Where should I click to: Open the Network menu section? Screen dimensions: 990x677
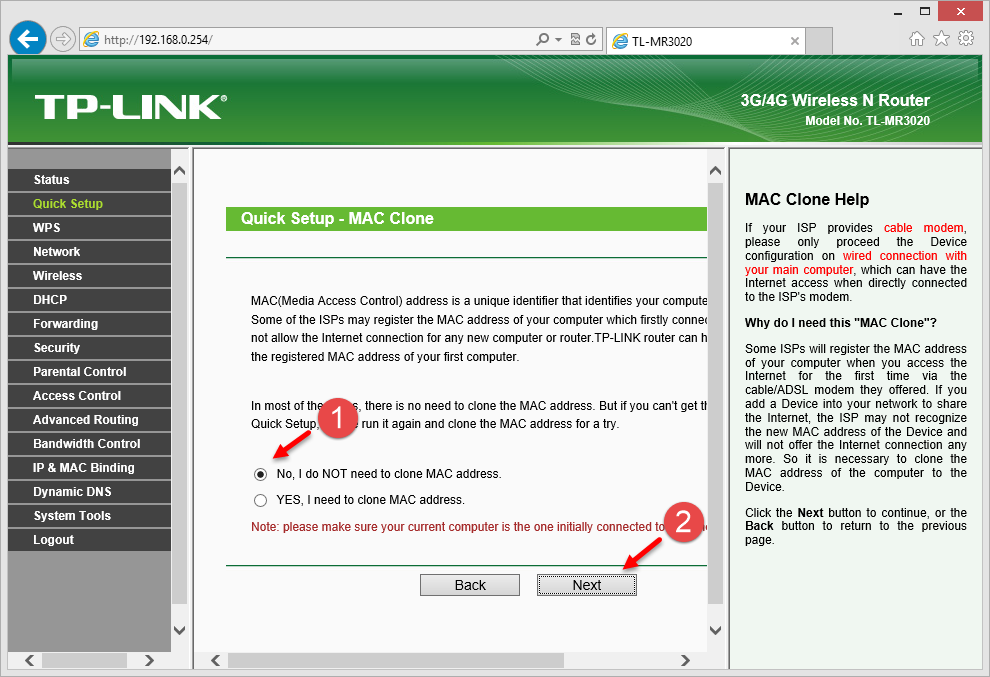tap(90, 251)
